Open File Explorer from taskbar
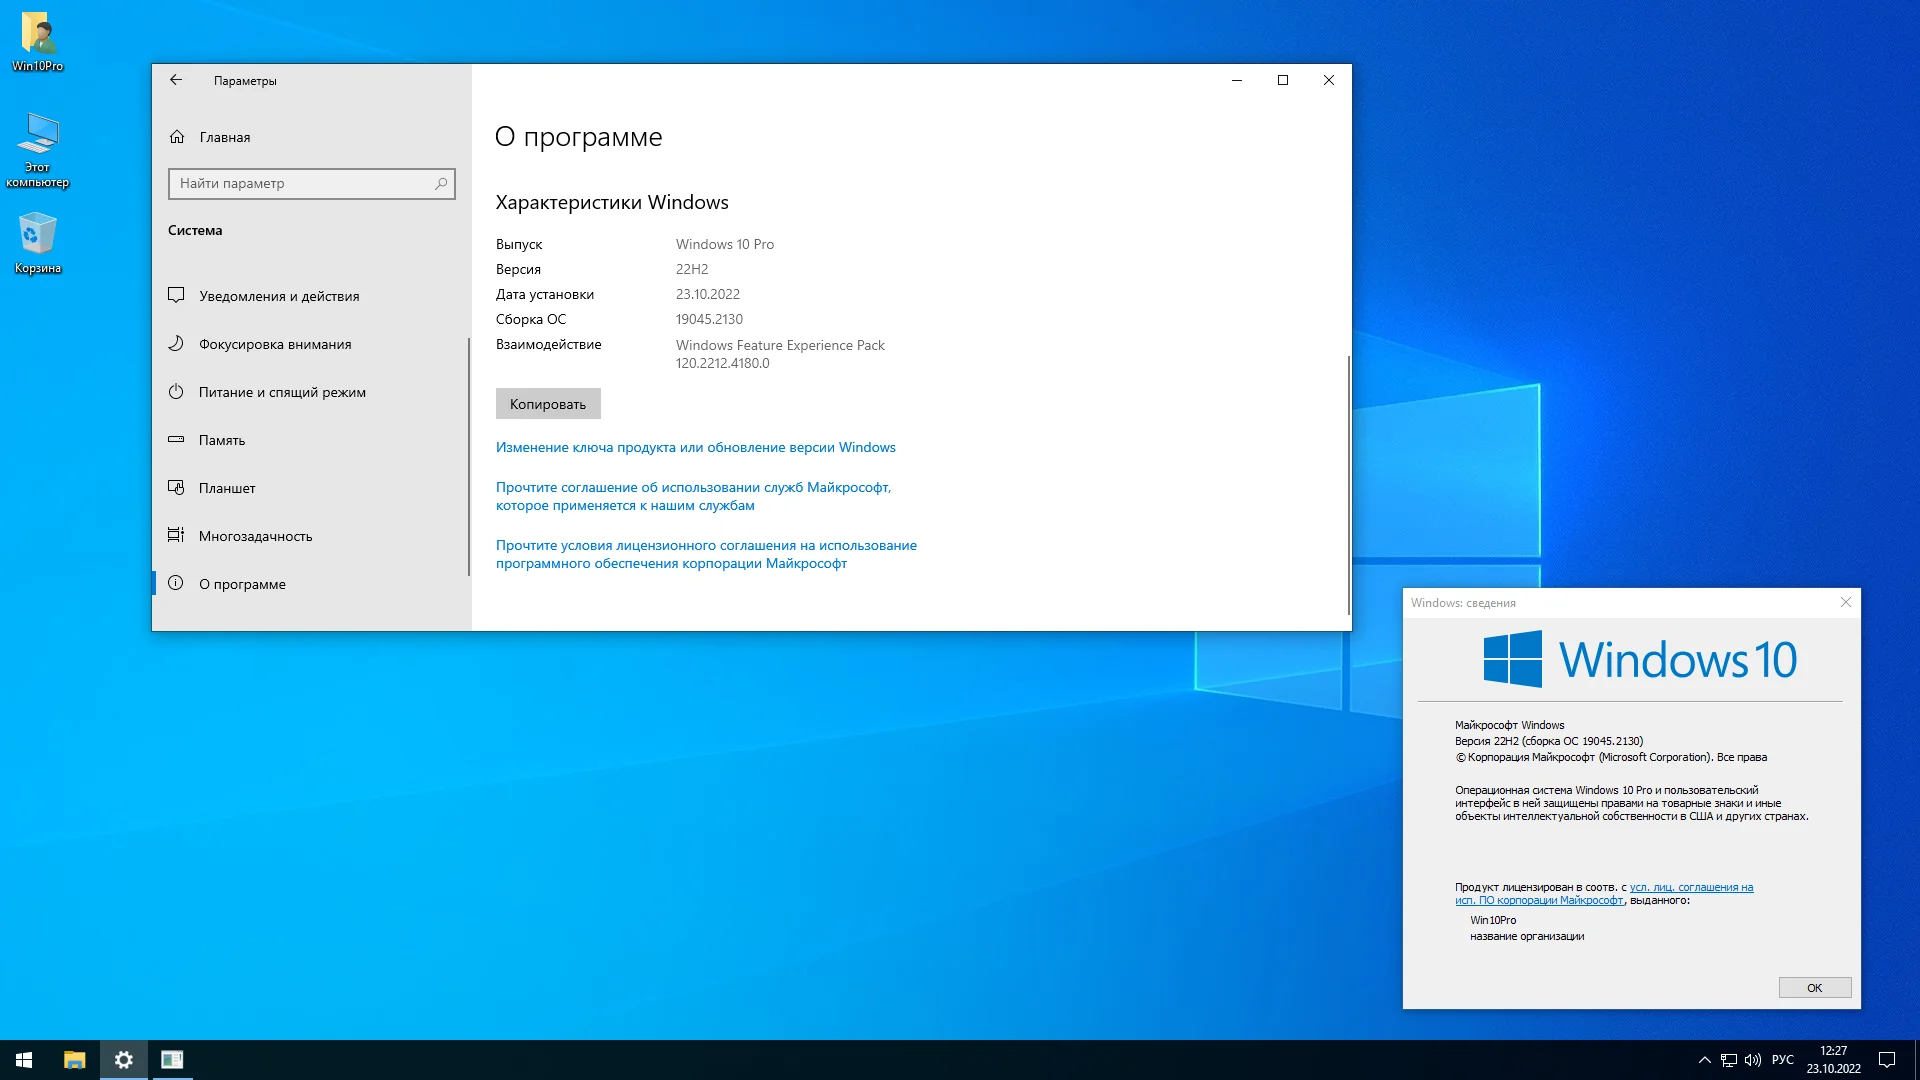 click(74, 1060)
